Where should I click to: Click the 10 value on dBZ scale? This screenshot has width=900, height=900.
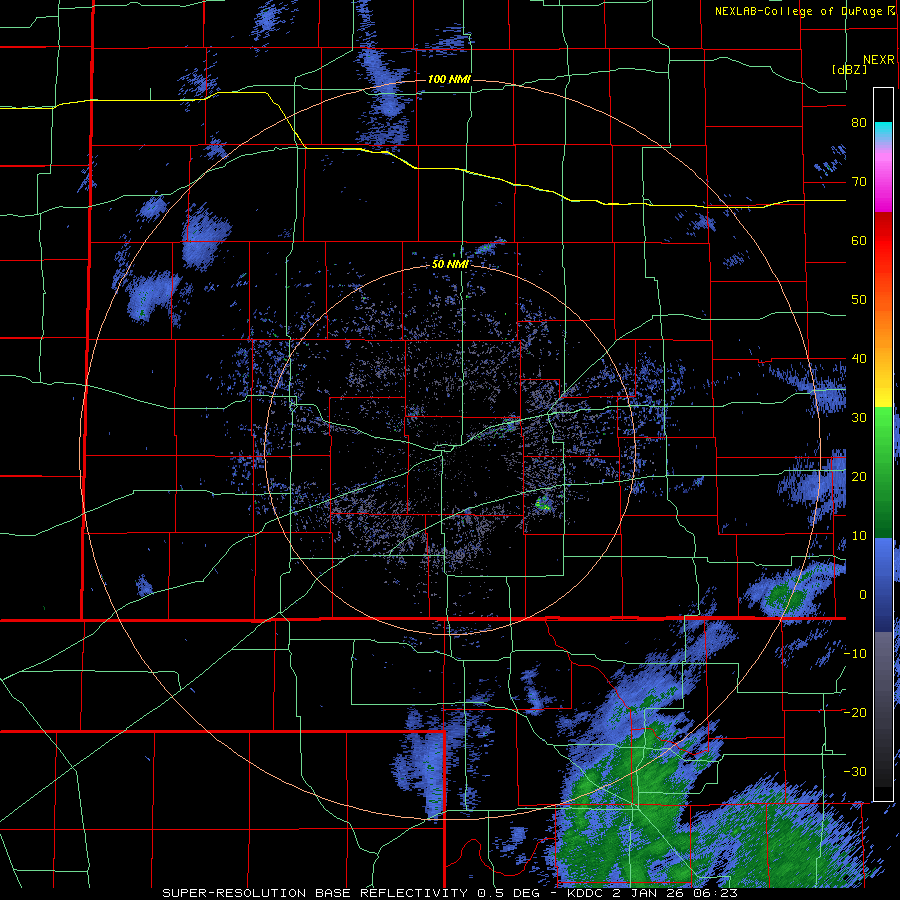coord(859,536)
